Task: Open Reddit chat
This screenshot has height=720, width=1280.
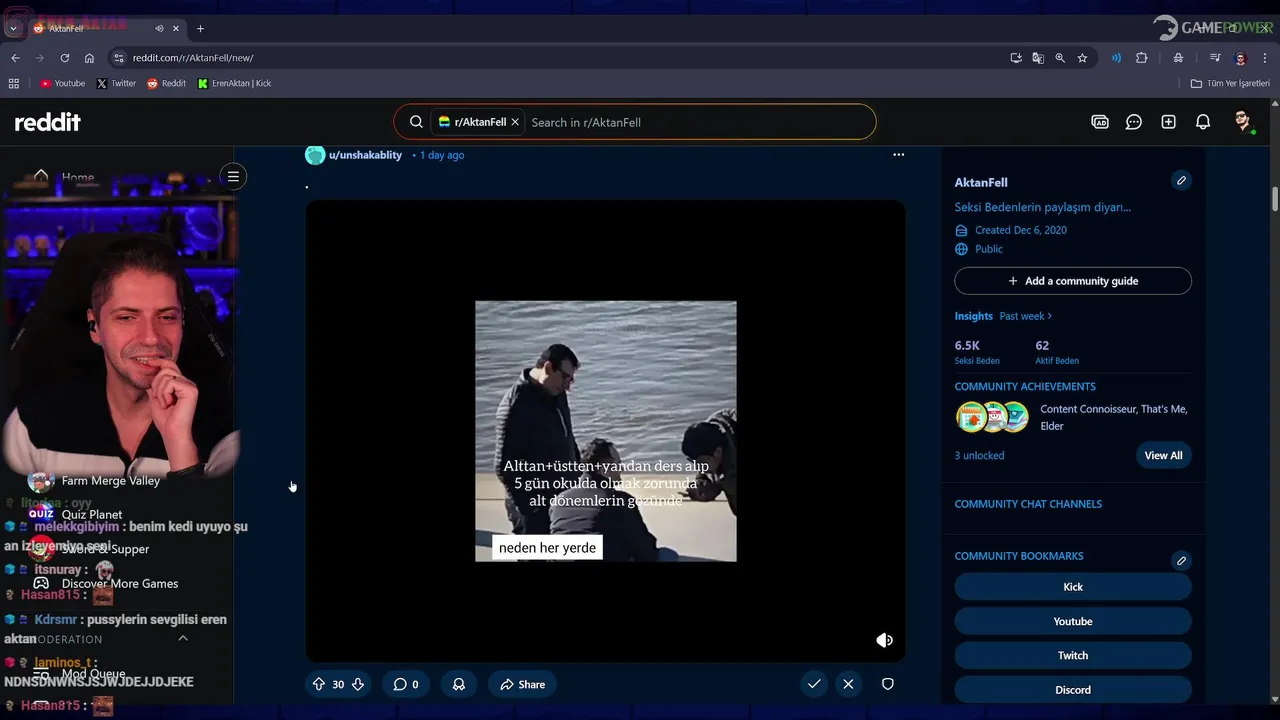Action: point(1134,122)
